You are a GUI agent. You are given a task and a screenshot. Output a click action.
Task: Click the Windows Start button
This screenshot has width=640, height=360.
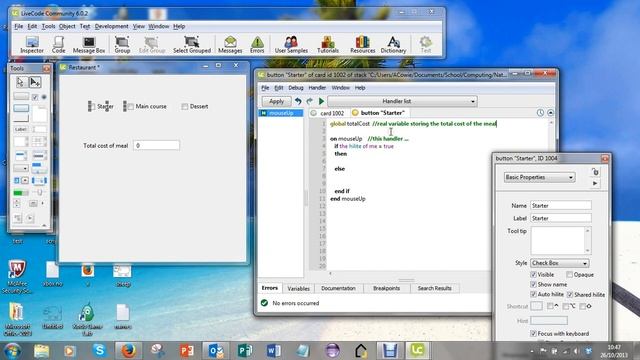(x=13, y=351)
